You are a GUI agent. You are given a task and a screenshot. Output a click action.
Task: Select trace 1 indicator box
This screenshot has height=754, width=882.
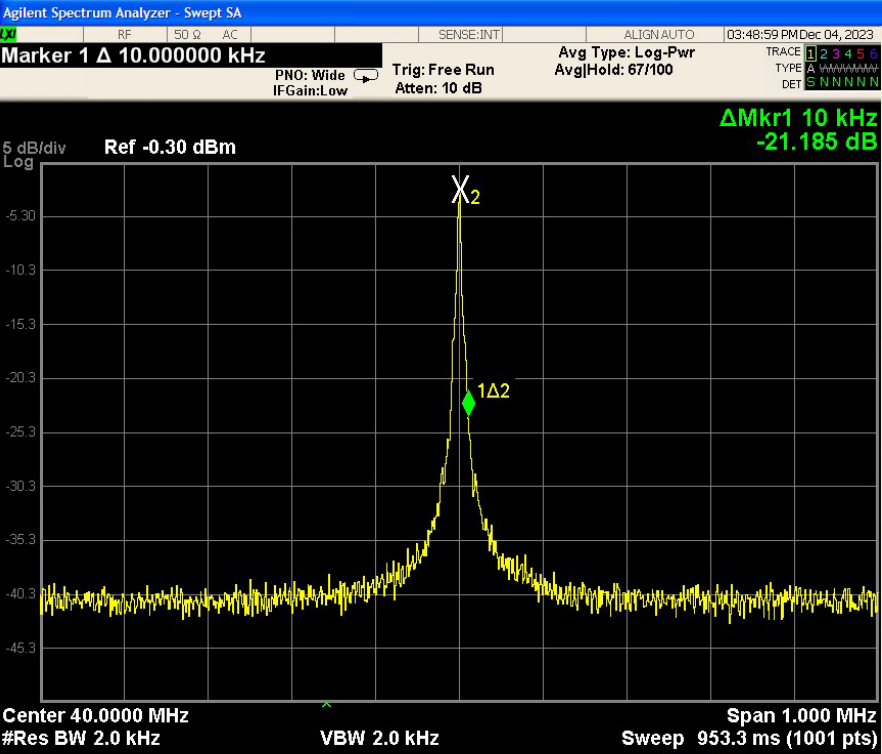[x=811, y=52]
